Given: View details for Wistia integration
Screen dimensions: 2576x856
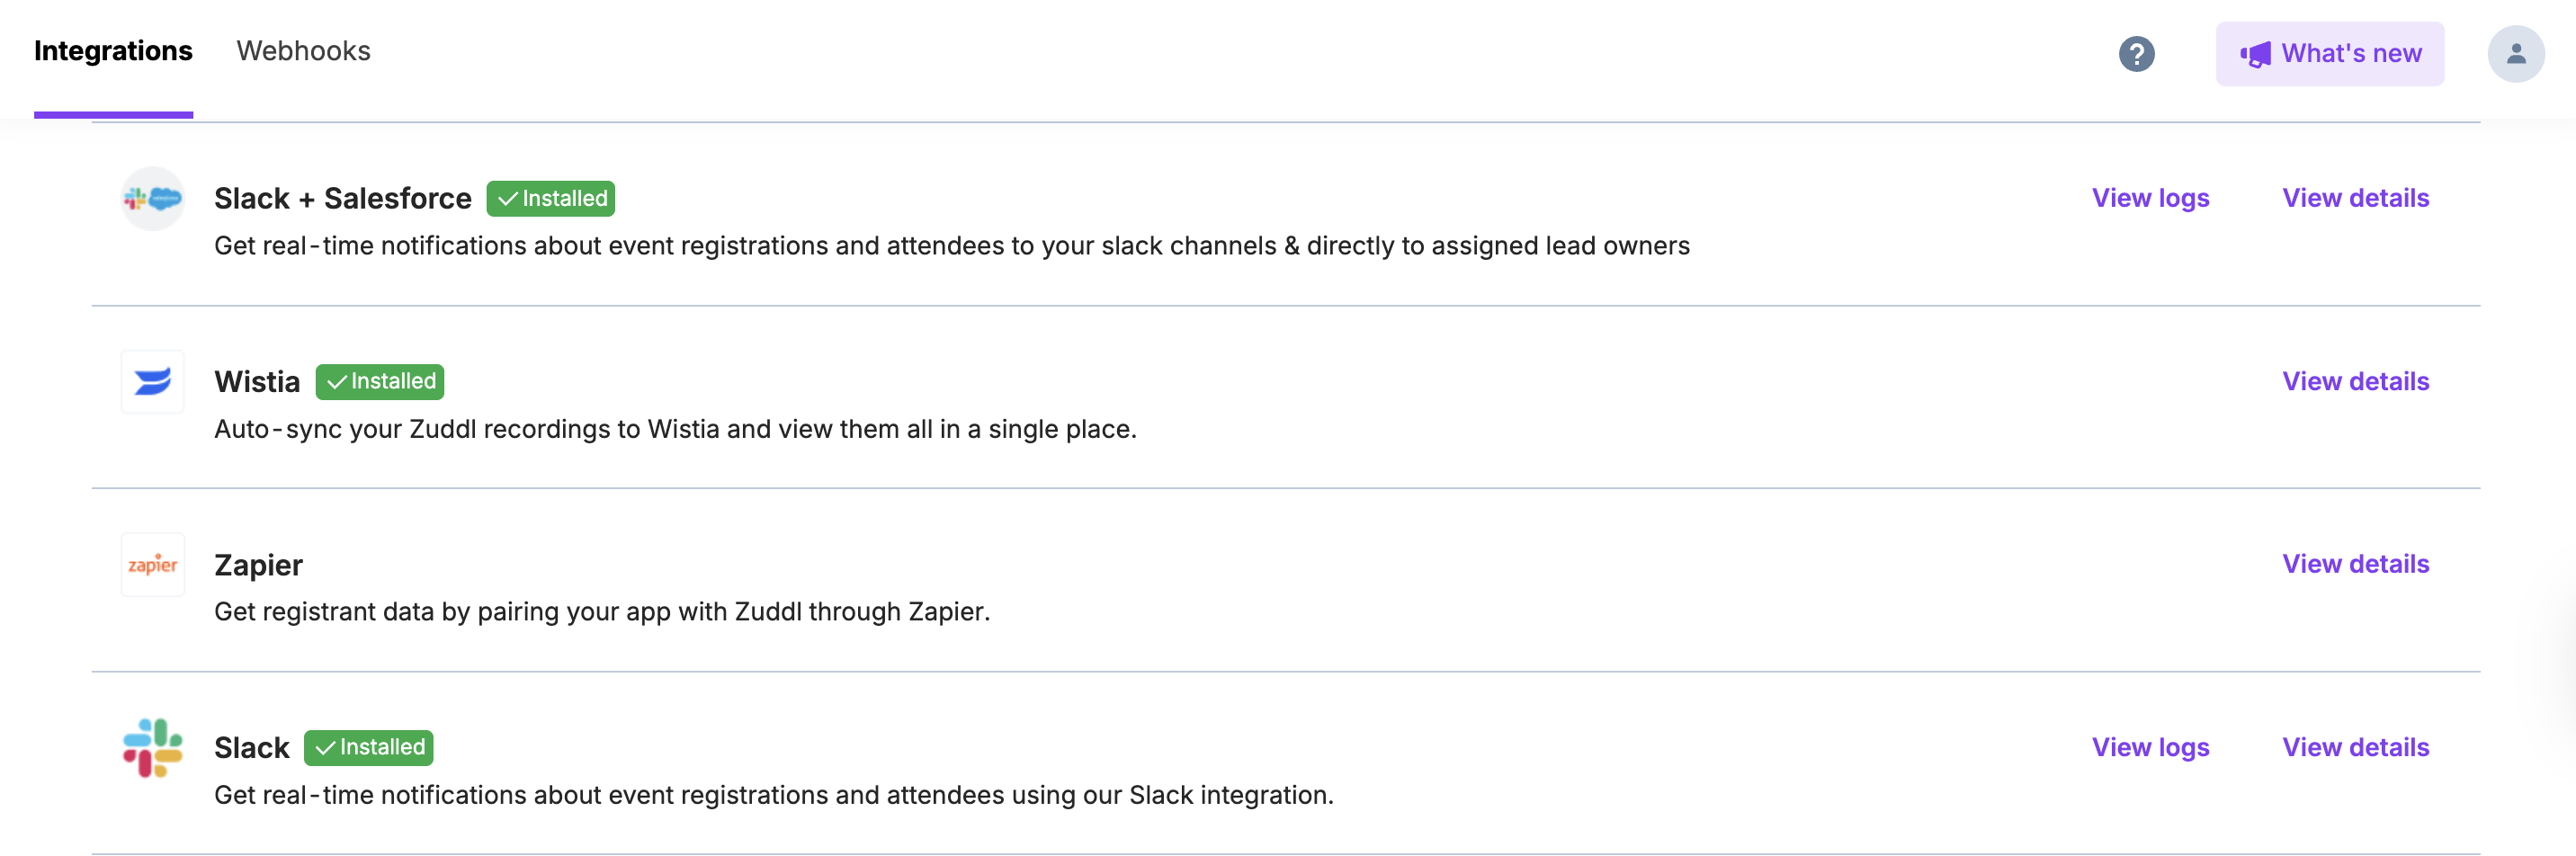Looking at the screenshot, I should coord(2355,381).
